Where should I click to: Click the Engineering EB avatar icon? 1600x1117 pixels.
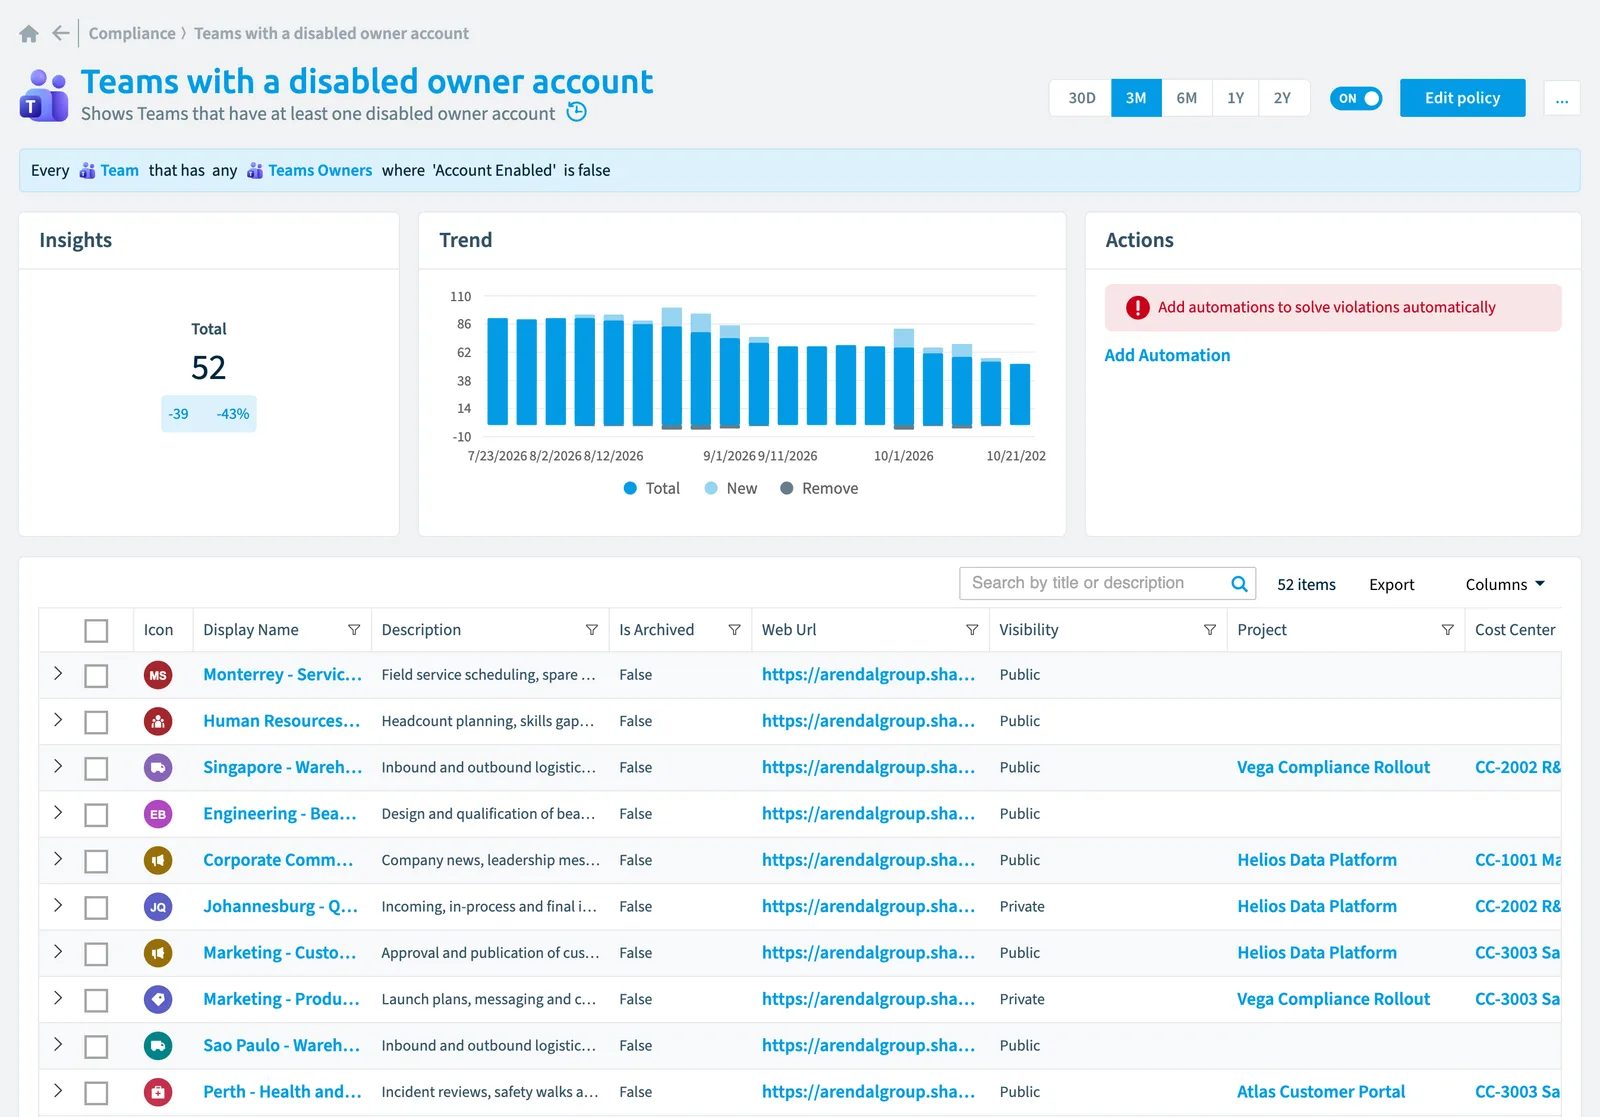[x=158, y=814]
